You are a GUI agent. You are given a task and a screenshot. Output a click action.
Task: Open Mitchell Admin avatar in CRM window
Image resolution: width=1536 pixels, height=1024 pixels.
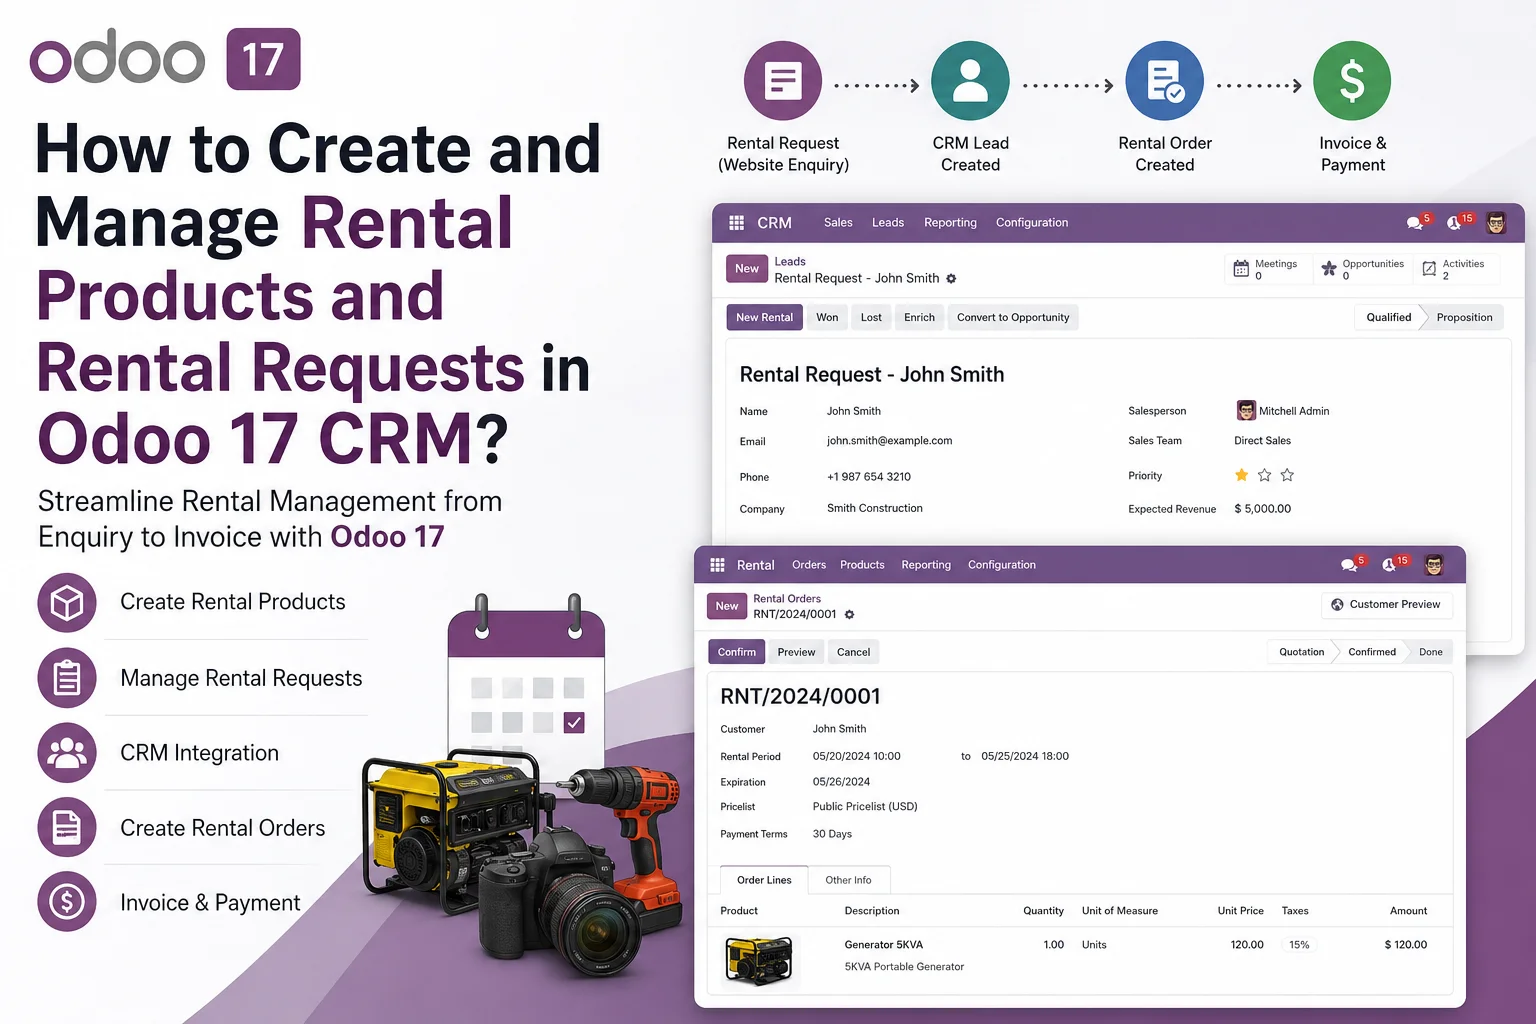[x=1496, y=223]
